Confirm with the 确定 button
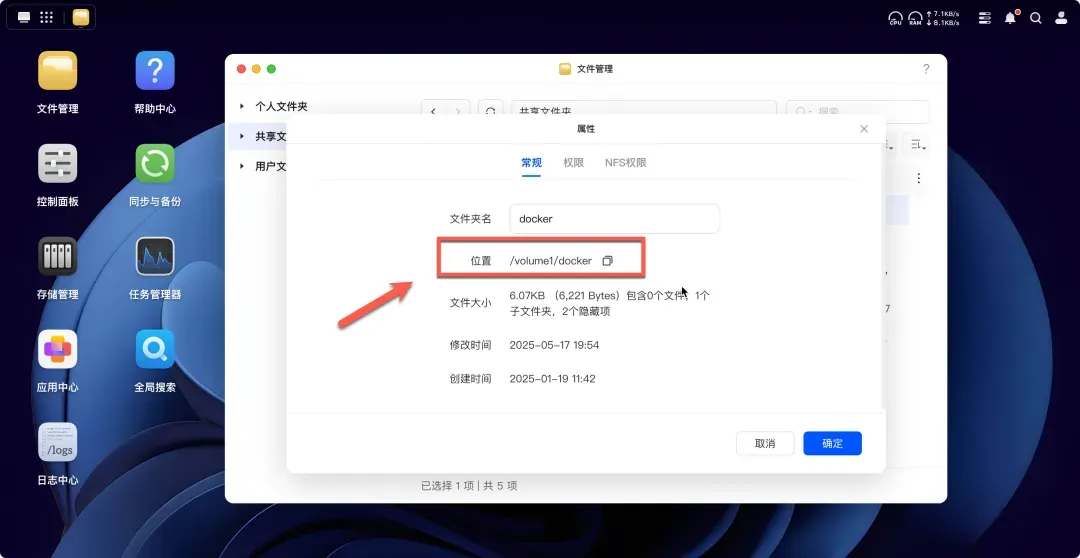Viewport: 1080px width, 558px height. click(x=833, y=444)
